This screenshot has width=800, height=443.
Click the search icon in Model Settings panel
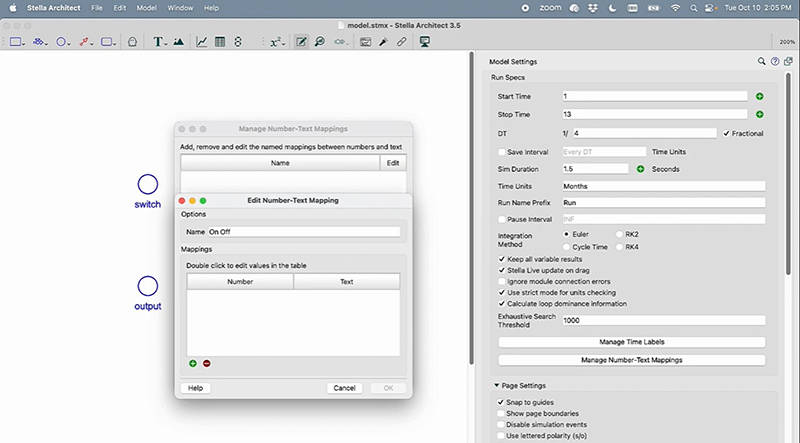pos(762,61)
